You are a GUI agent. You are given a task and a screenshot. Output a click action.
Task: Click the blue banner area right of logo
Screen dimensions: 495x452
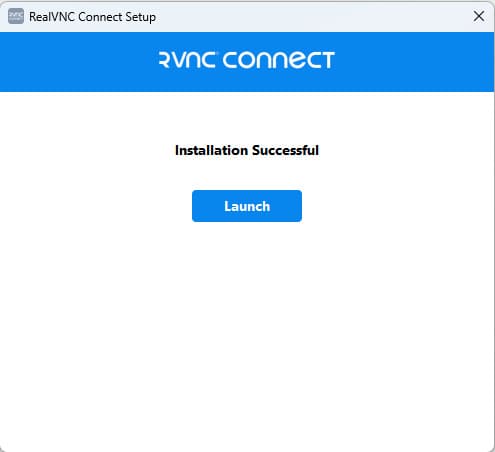coord(413,62)
